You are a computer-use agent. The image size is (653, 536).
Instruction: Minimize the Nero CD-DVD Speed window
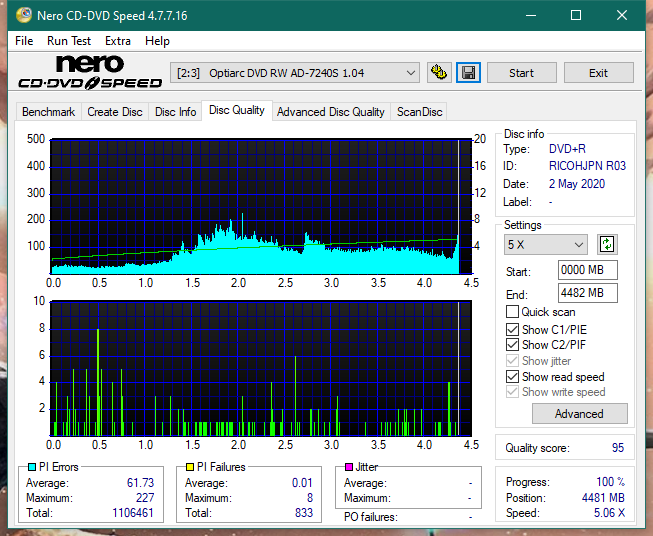coord(531,15)
